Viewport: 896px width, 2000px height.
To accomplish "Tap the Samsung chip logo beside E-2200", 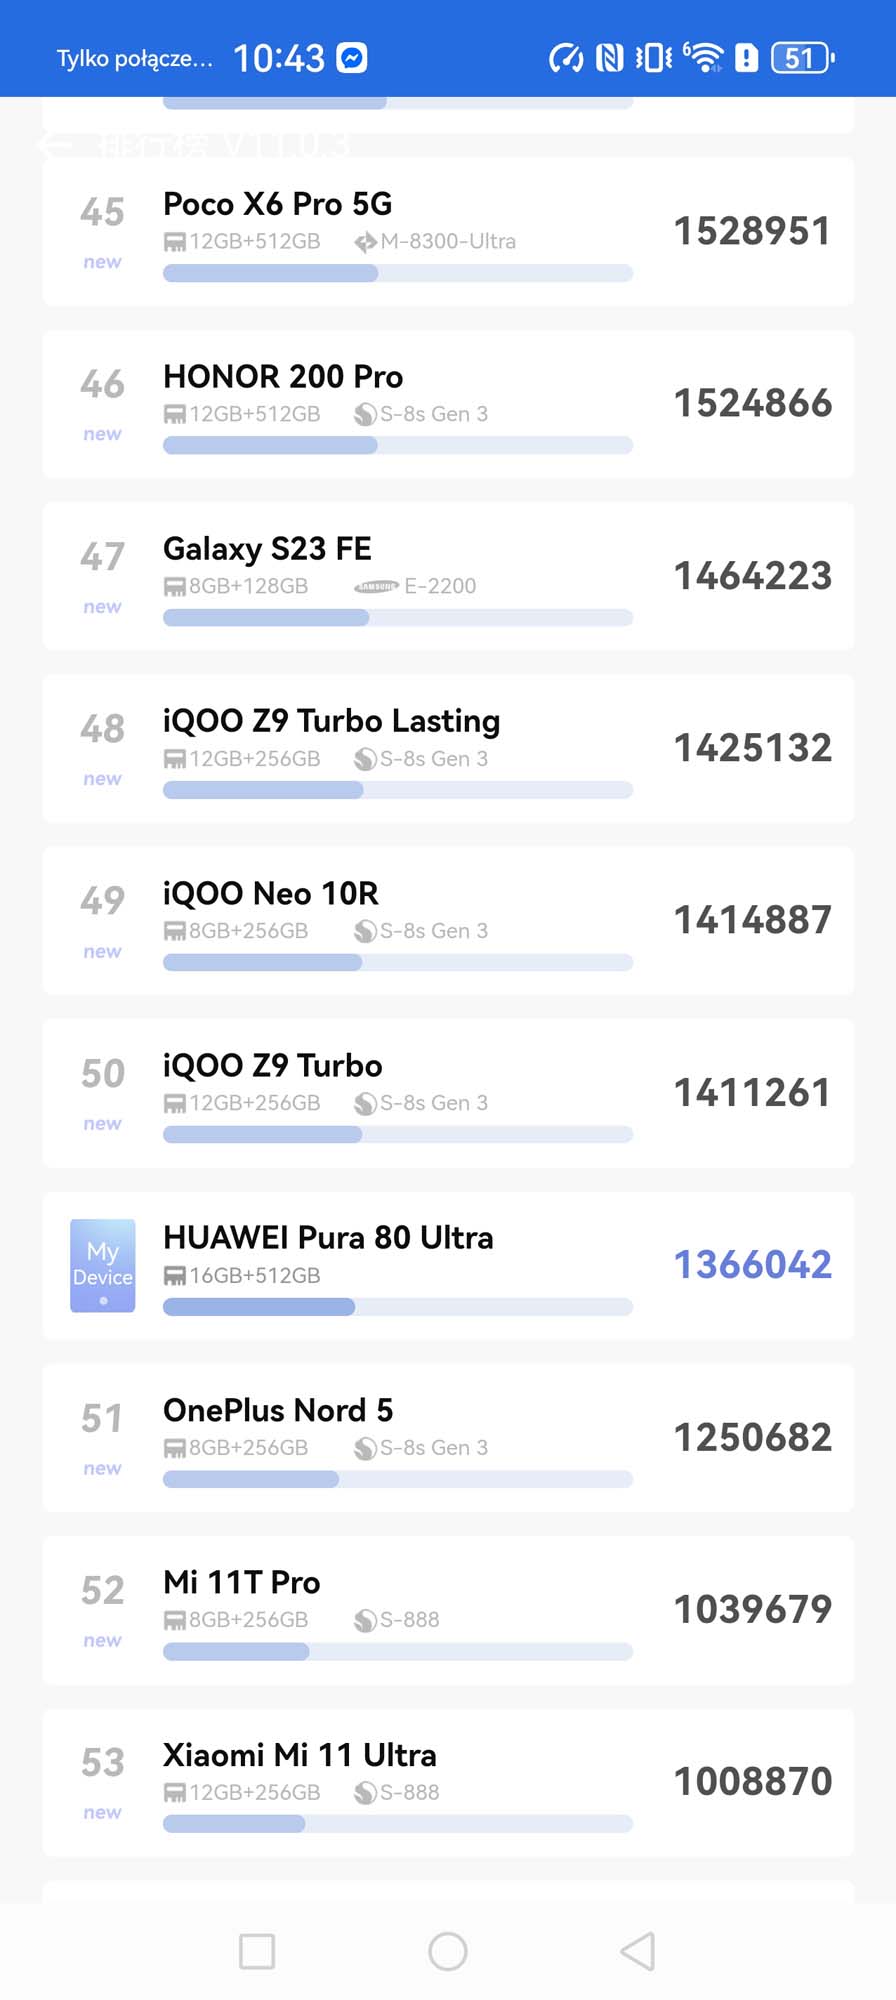I will (x=376, y=587).
